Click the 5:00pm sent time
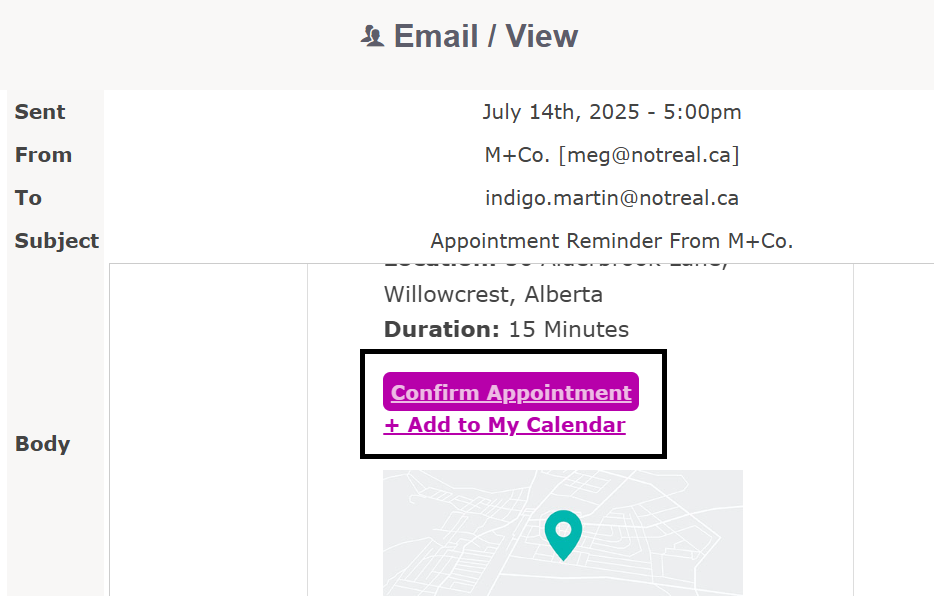934x596 pixels. coord(702,112)
